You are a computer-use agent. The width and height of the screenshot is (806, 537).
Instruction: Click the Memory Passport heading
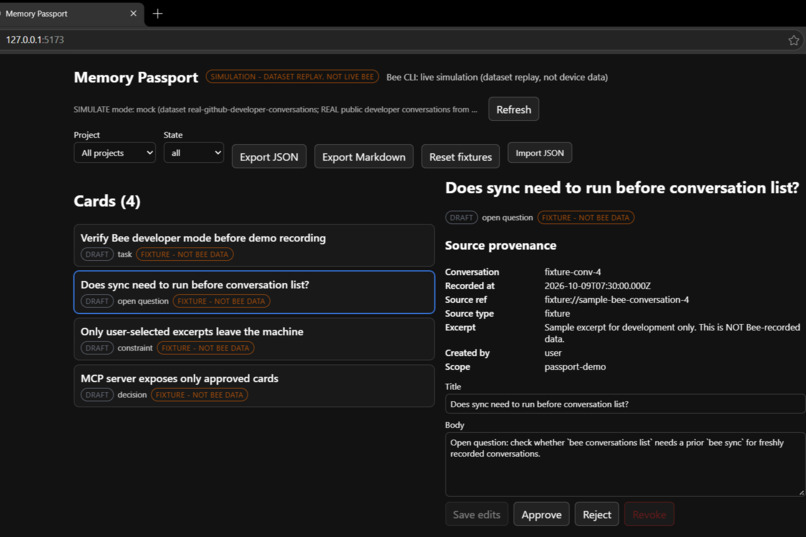click(x=136, y=77)
